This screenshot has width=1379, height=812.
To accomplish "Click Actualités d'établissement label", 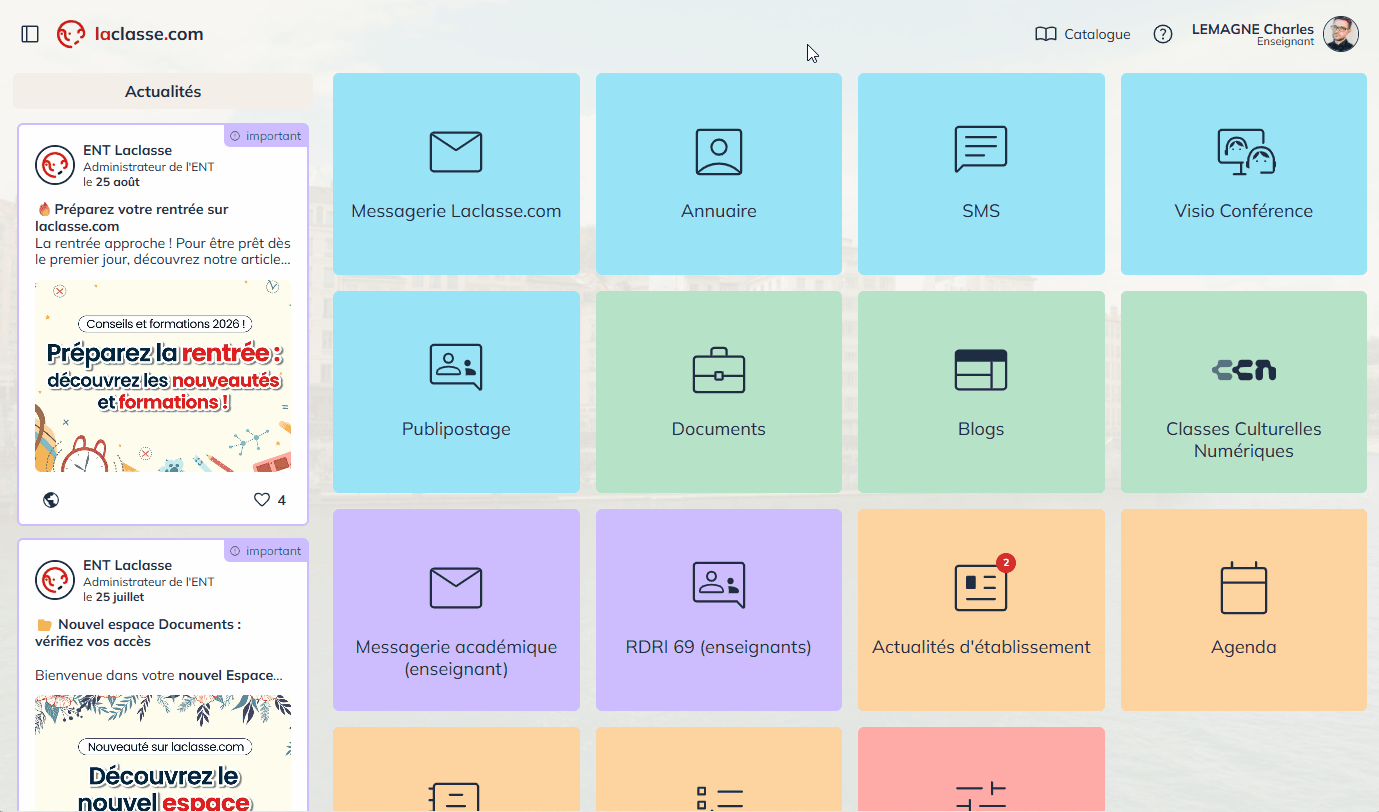I will (x=981, y=647).
